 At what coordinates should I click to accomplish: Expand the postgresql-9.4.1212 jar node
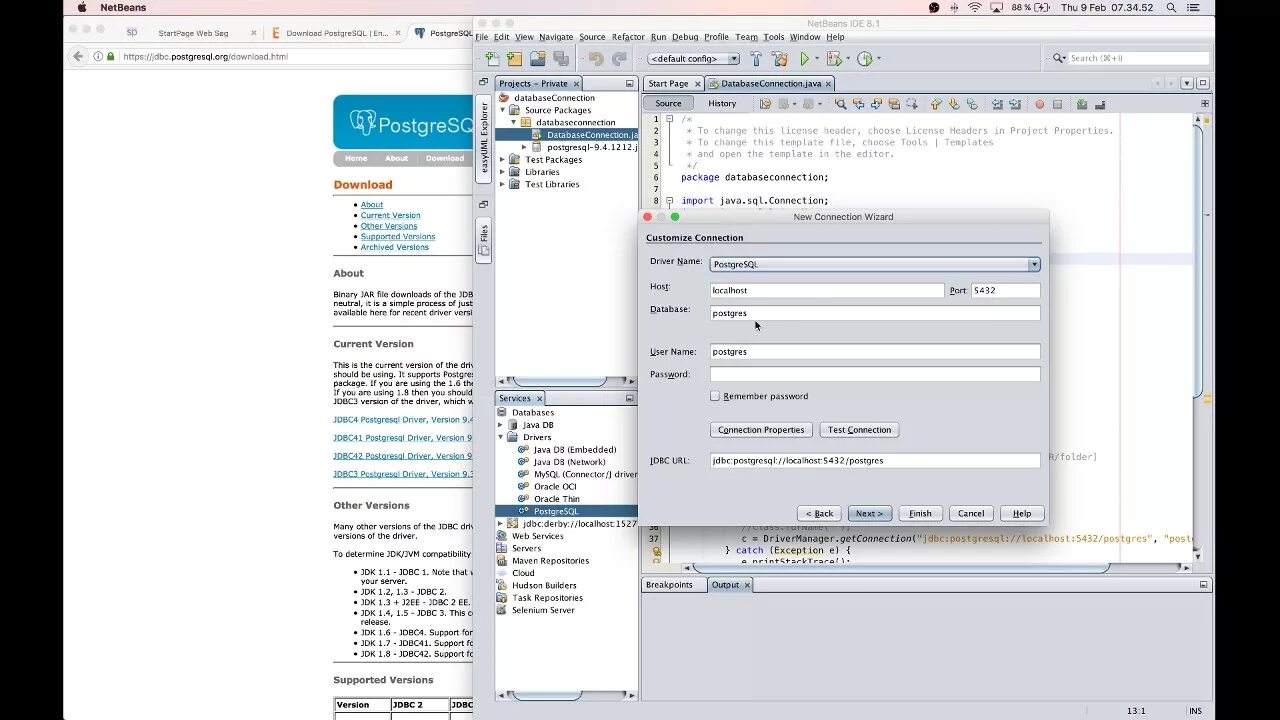click(x=524, y=147)
